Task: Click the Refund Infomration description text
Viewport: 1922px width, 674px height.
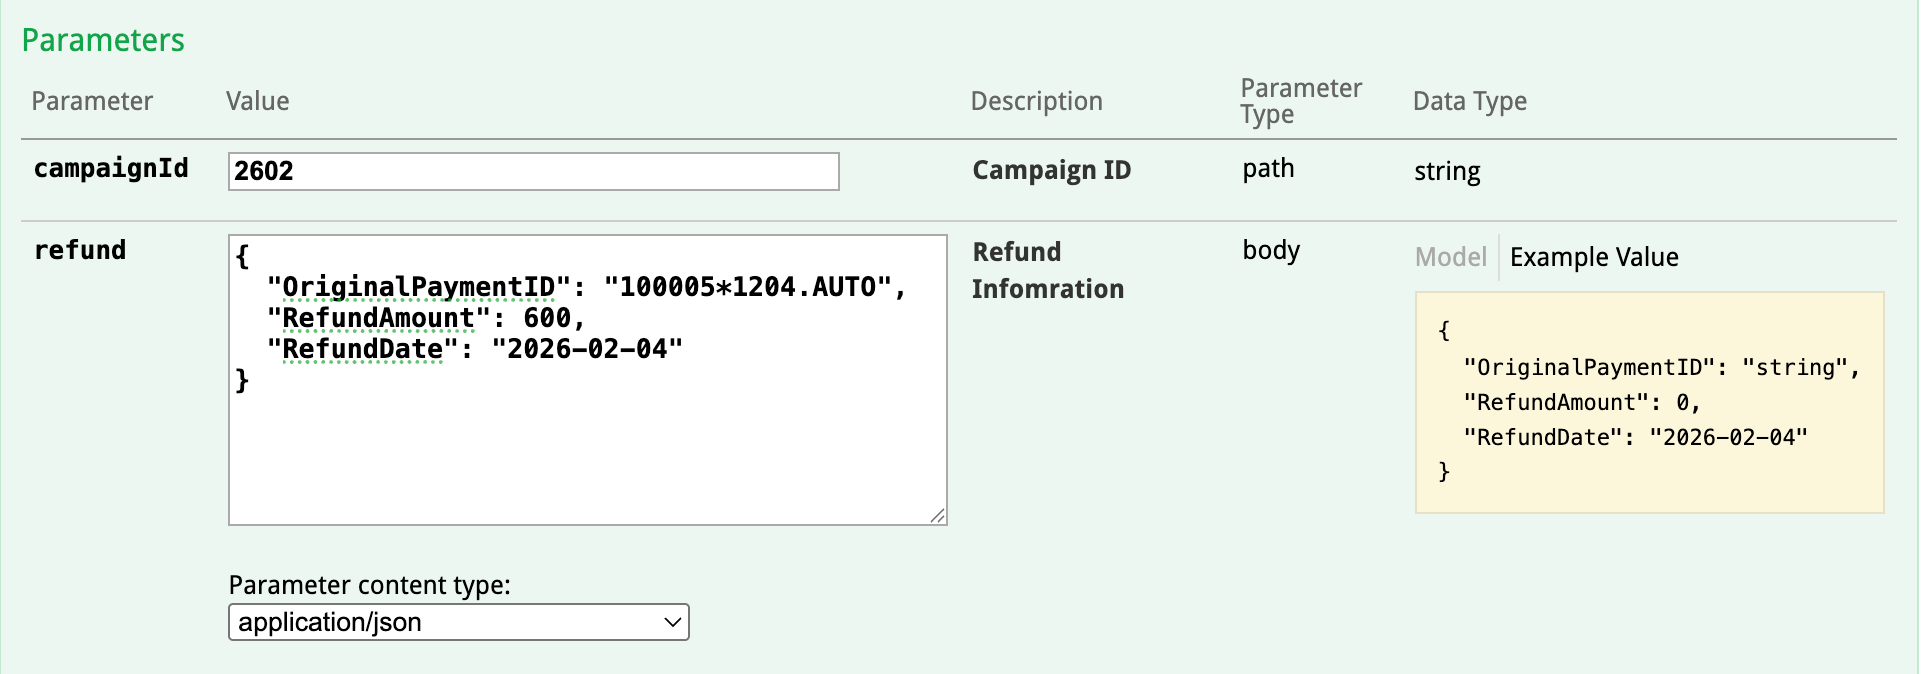Action: 1047,270
